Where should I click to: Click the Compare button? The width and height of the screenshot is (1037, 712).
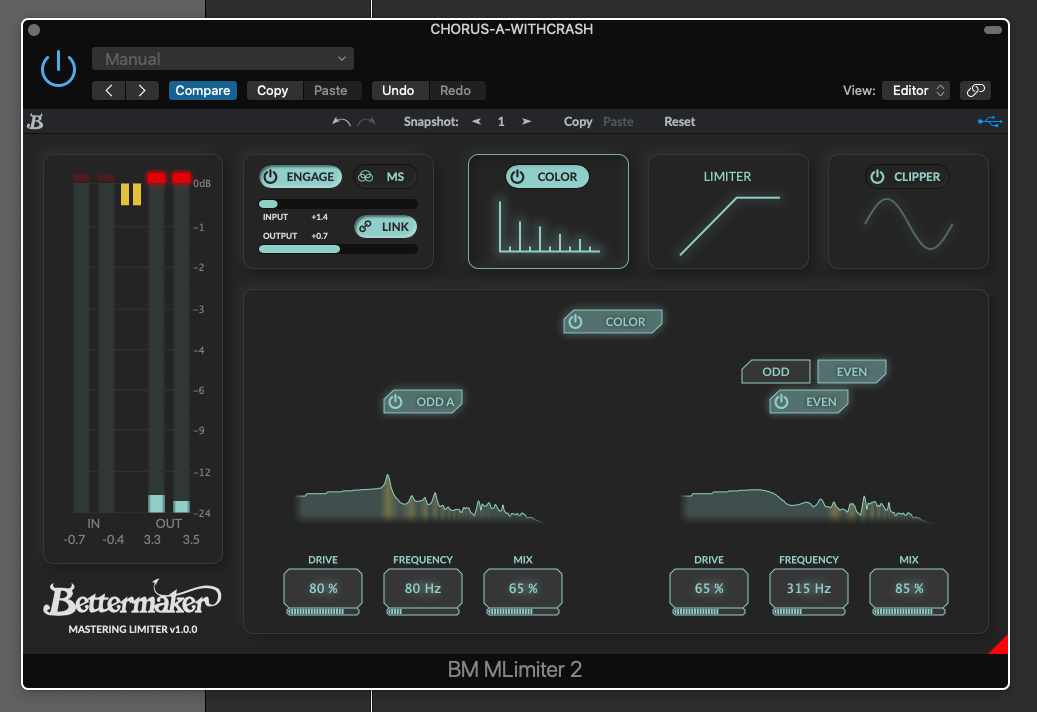[202, 91]
